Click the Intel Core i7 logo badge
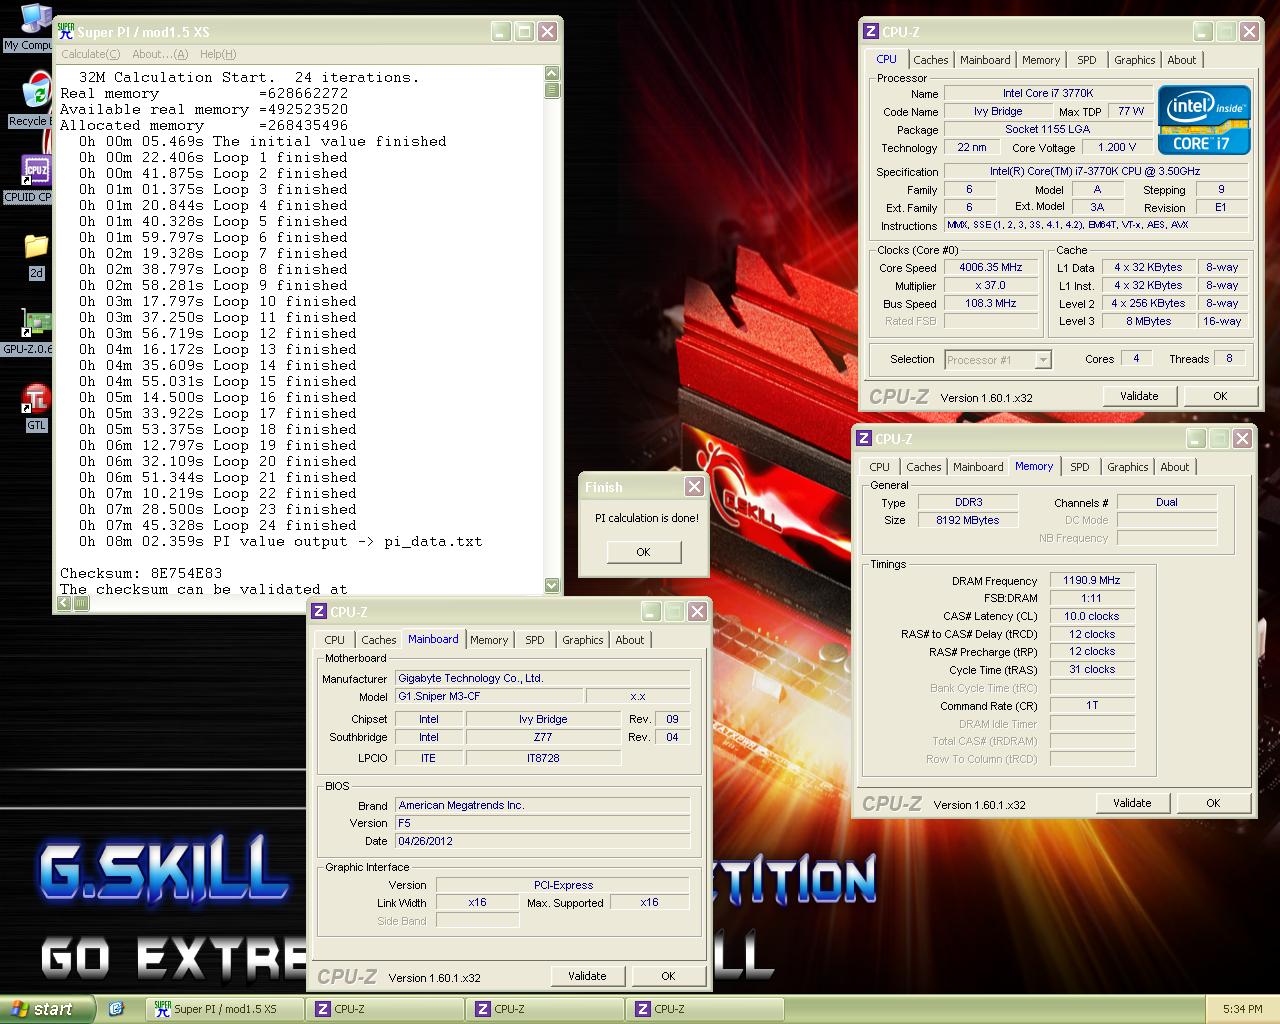The height and width of the screenshot is (1024, 1280). pos(1204,120)
